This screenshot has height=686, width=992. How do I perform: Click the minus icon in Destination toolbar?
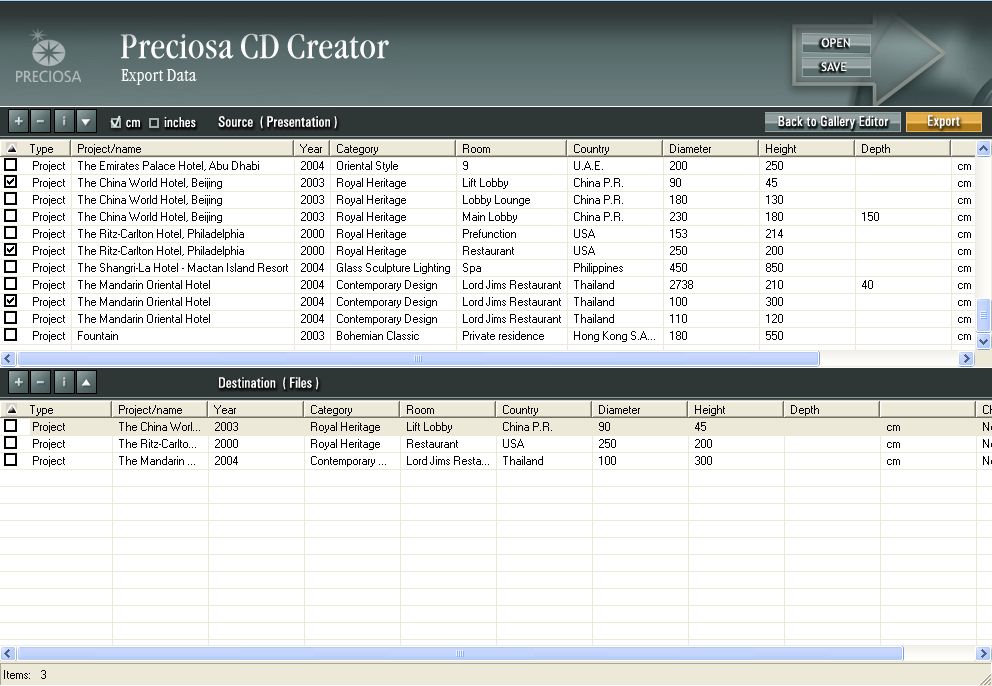[x=40, y=382]
